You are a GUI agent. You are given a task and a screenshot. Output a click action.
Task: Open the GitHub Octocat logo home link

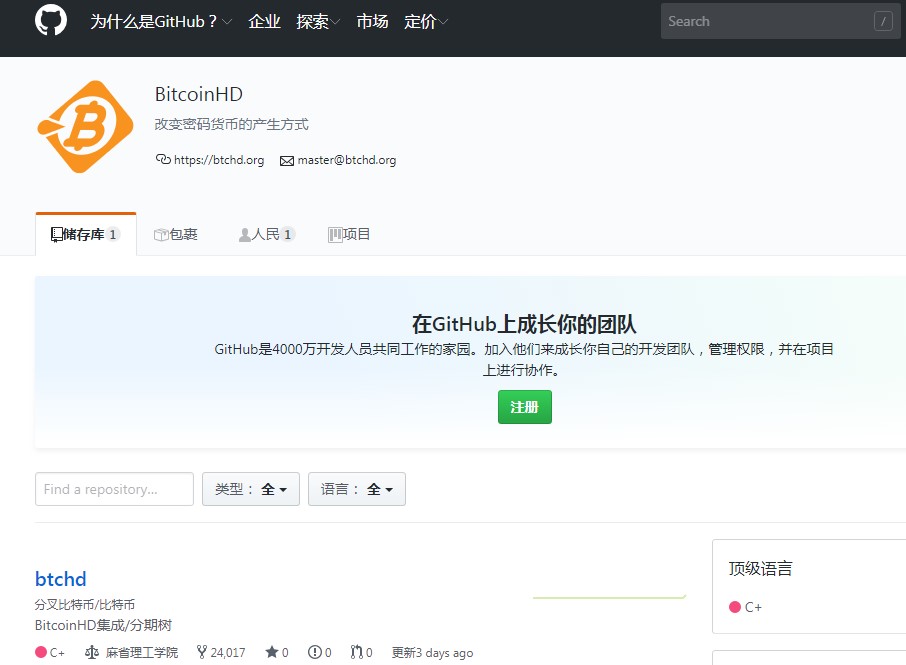pos(51,20)
